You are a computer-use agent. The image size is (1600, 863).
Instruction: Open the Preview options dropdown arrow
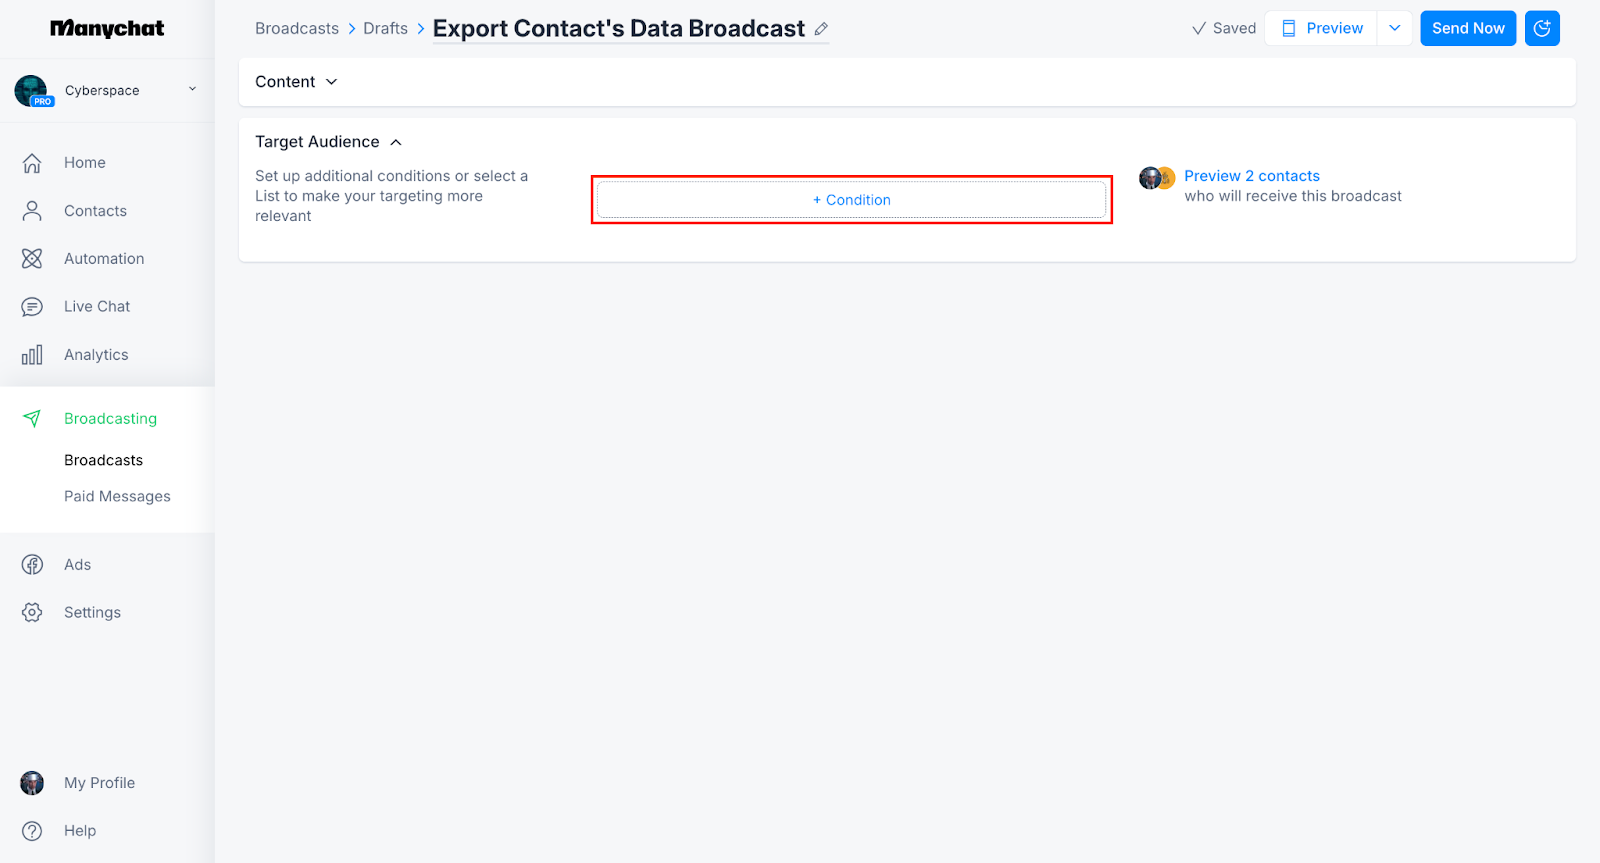pyautogui.click(x=1394, y=28)
